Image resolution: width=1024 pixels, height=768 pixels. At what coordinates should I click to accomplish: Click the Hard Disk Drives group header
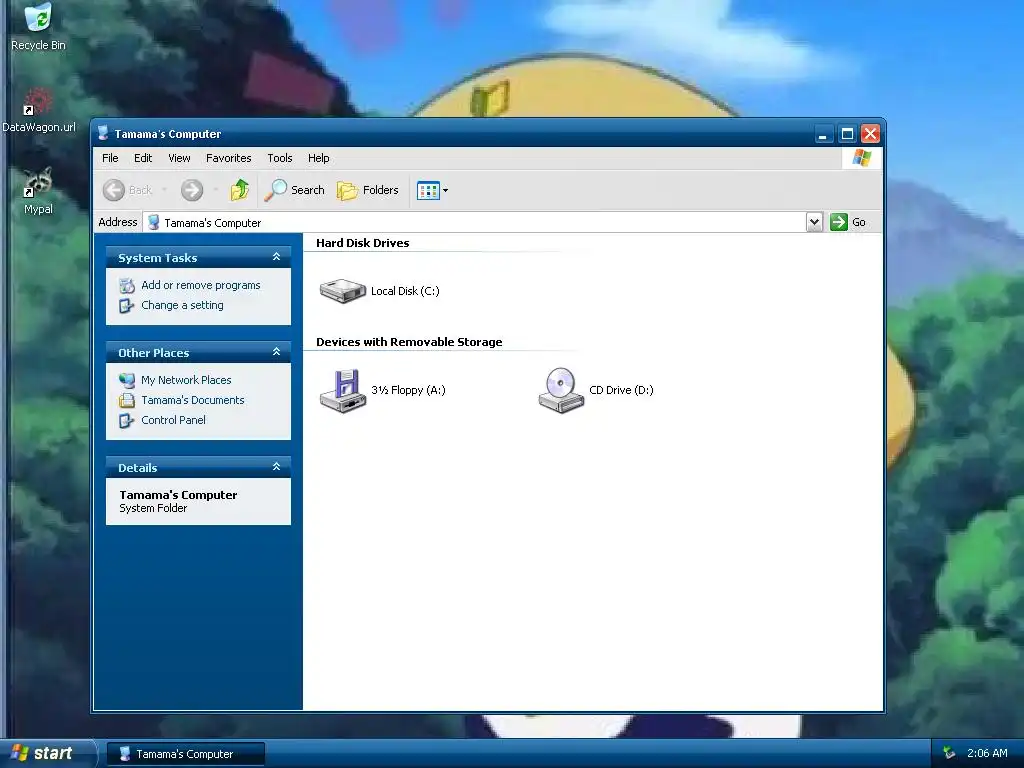pyautogui.click(x=362, y=243)
